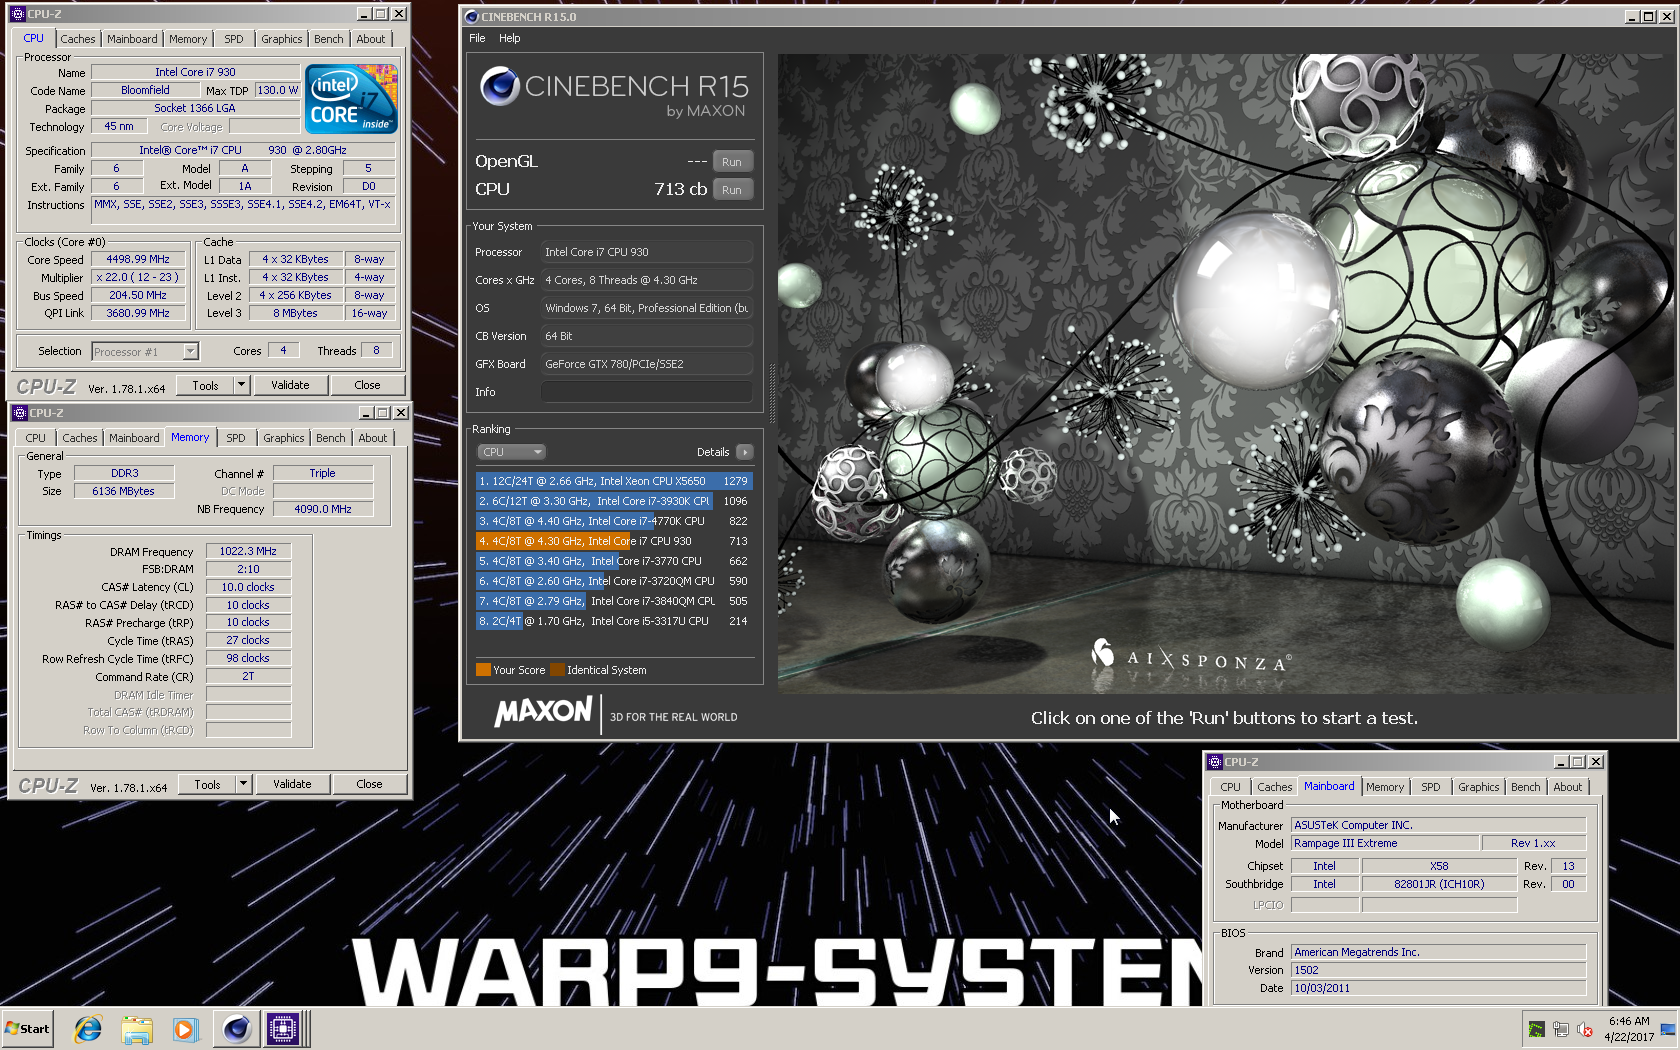Click Close button in Memory CPU-Z window
The width and height of the screenshot is (1680, 1050).
[x=369, y=784]
